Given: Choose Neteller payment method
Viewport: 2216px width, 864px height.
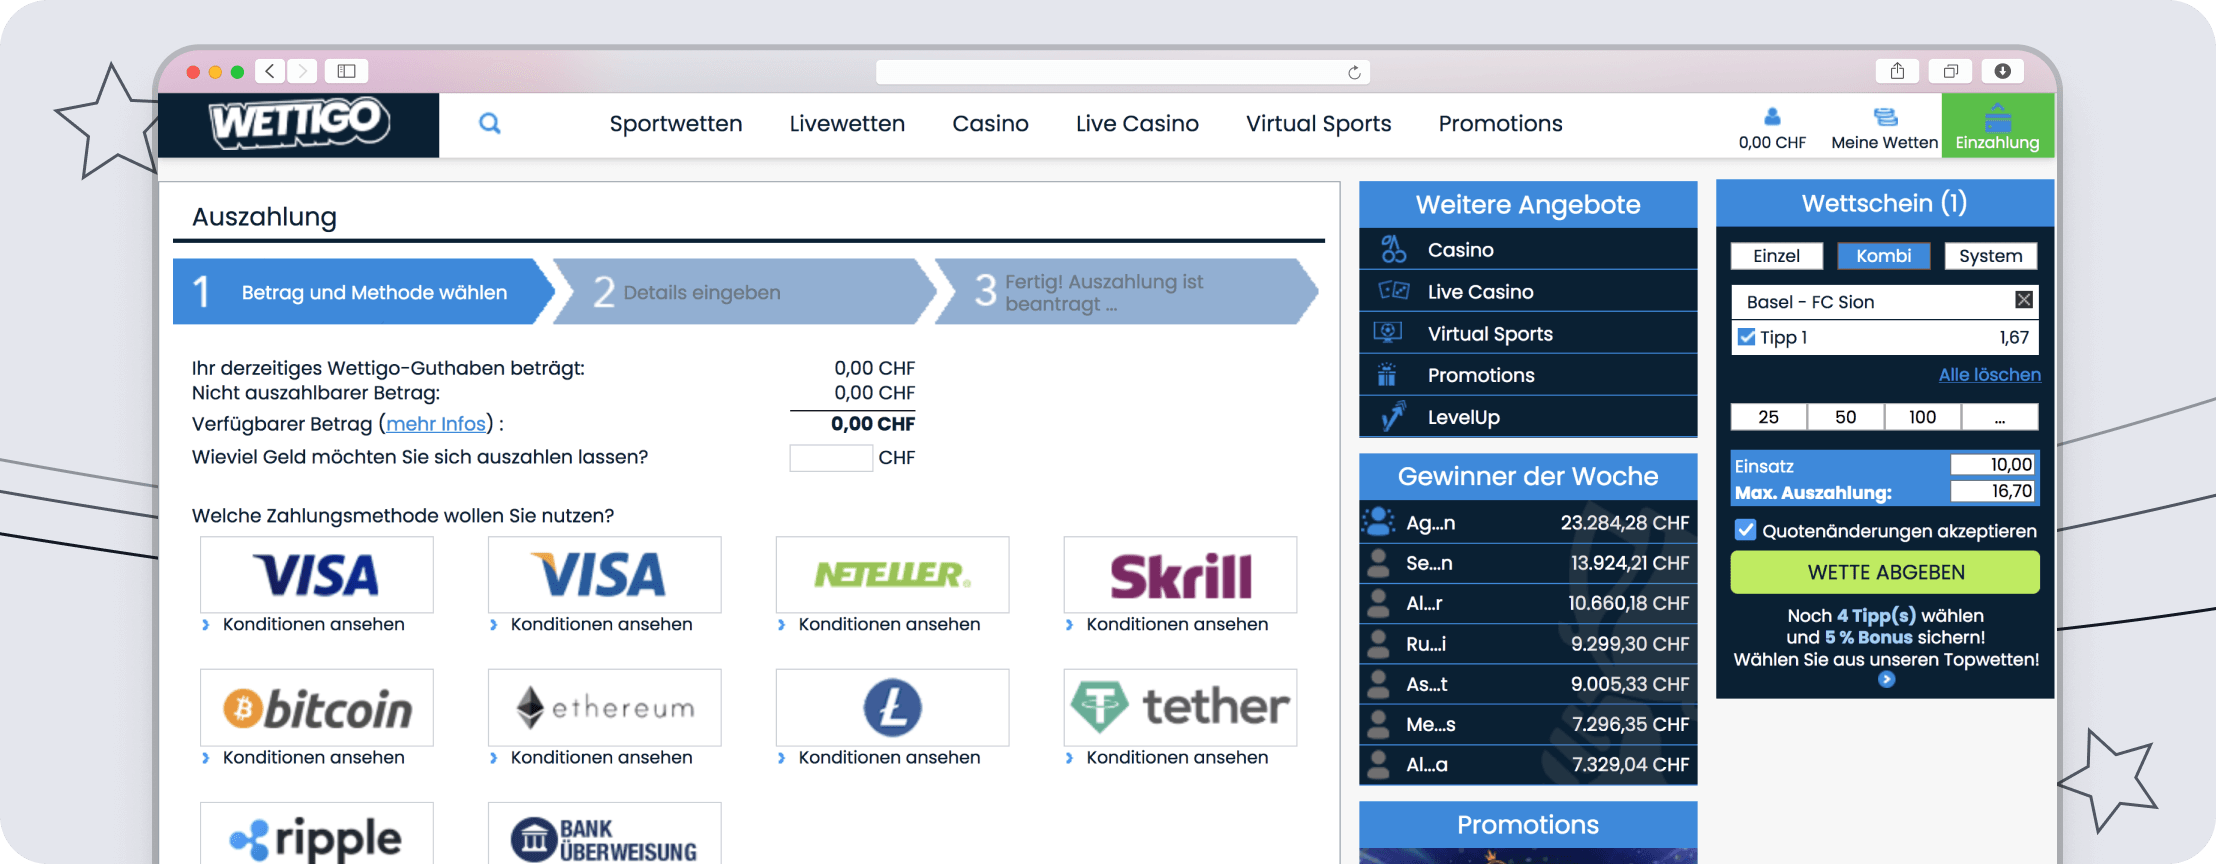Looking at the screenshot, I should [893, 575].
